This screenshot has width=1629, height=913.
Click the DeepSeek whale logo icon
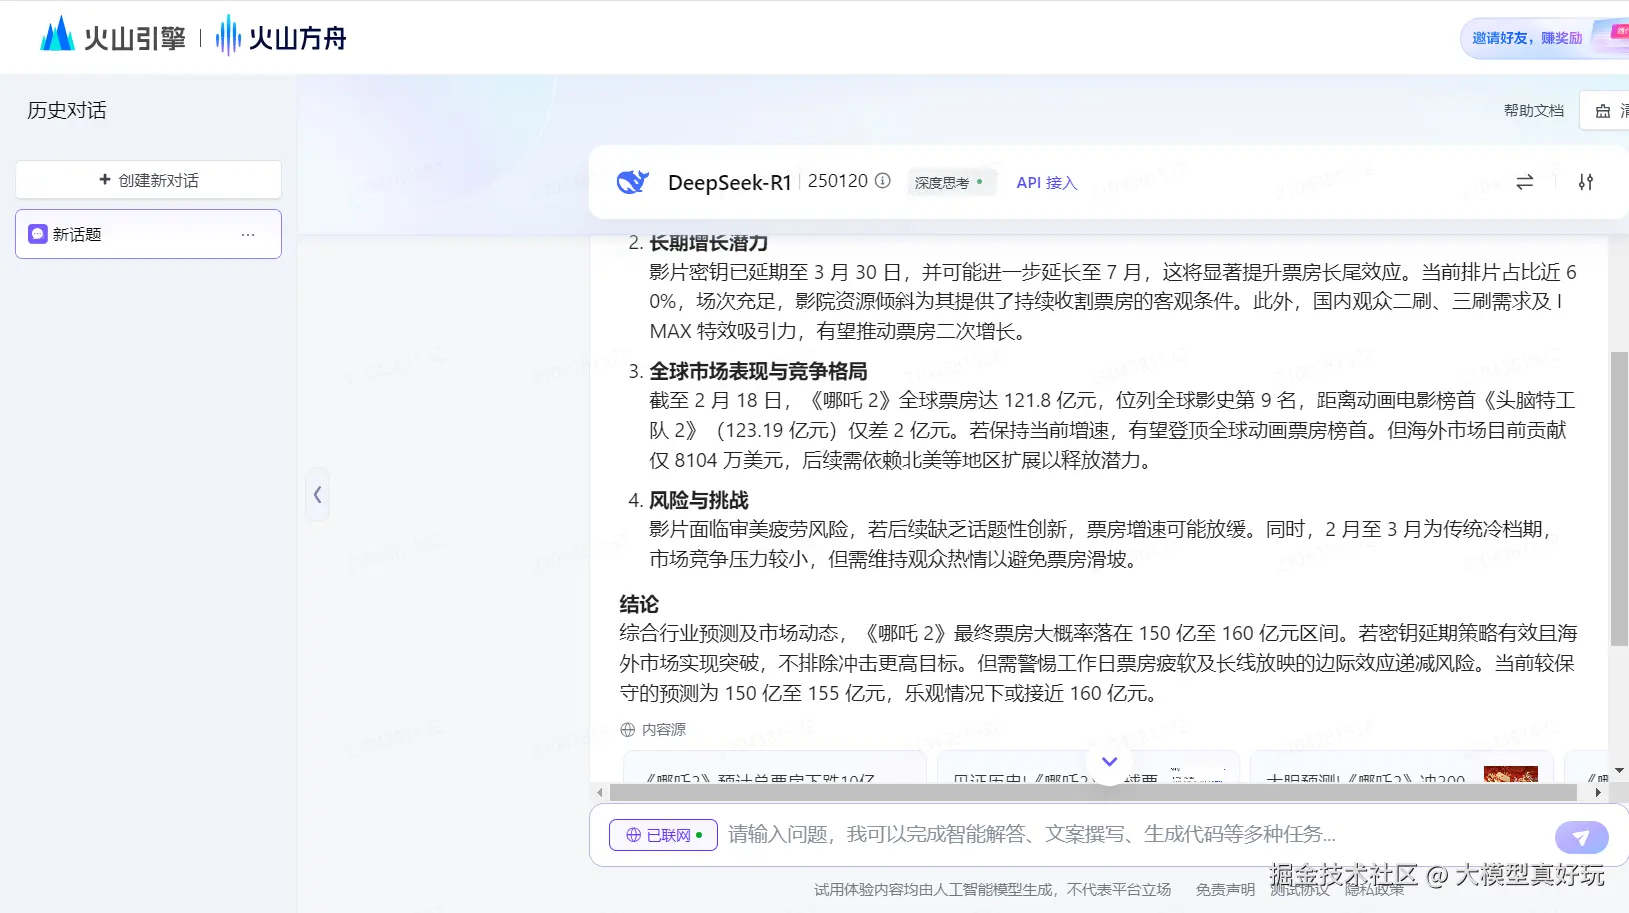pos(633,182)
